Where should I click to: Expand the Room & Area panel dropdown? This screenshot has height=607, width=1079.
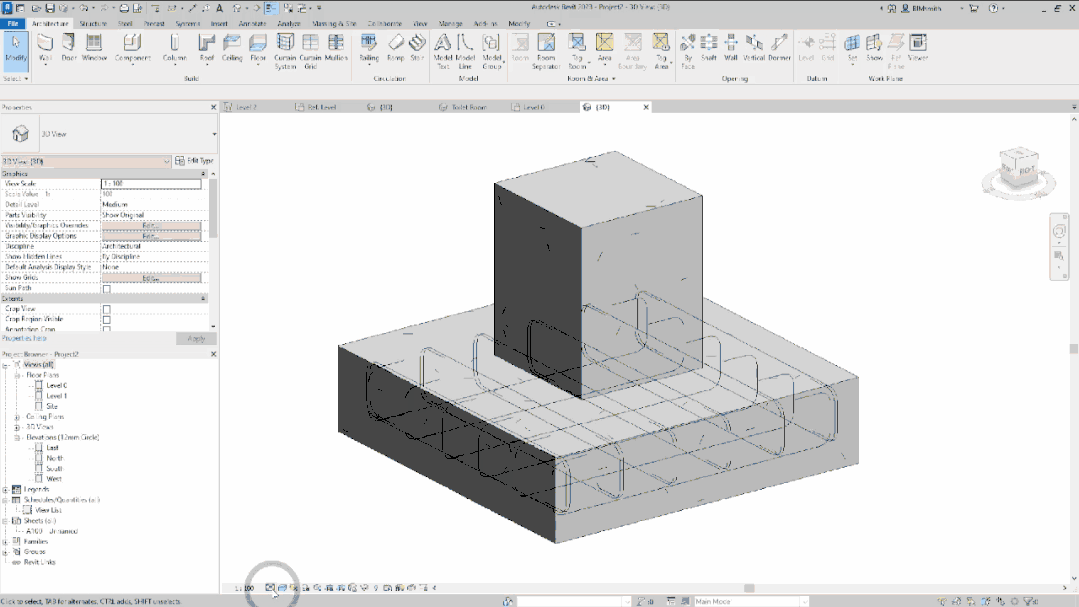(590, 78)
